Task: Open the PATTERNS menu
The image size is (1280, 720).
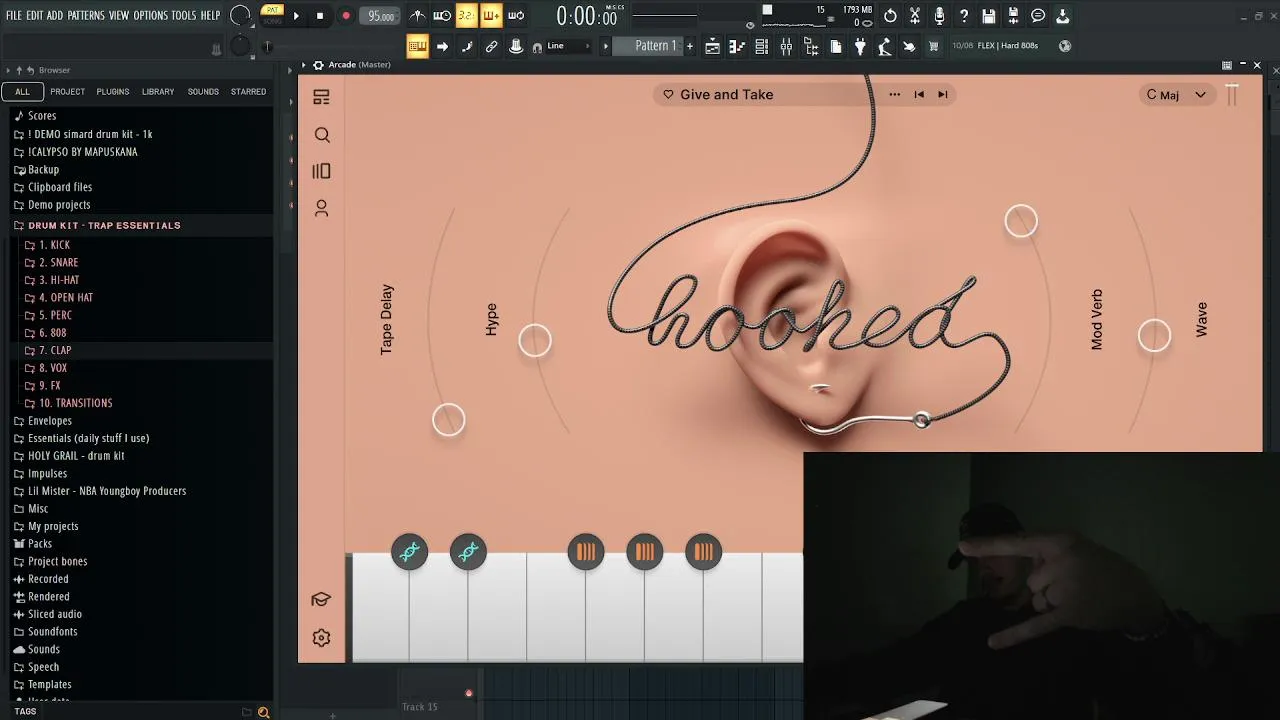Action: pos(86,16)
